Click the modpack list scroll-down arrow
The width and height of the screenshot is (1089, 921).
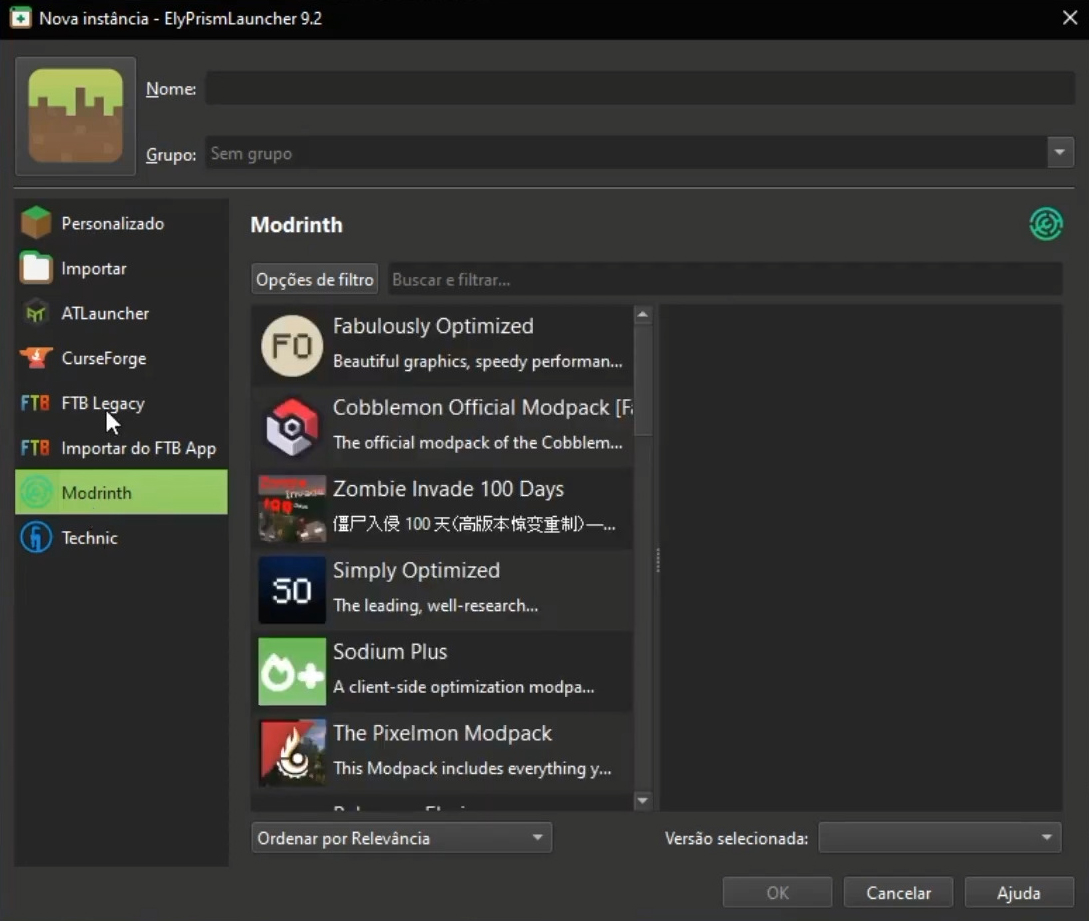pos(643,801)
